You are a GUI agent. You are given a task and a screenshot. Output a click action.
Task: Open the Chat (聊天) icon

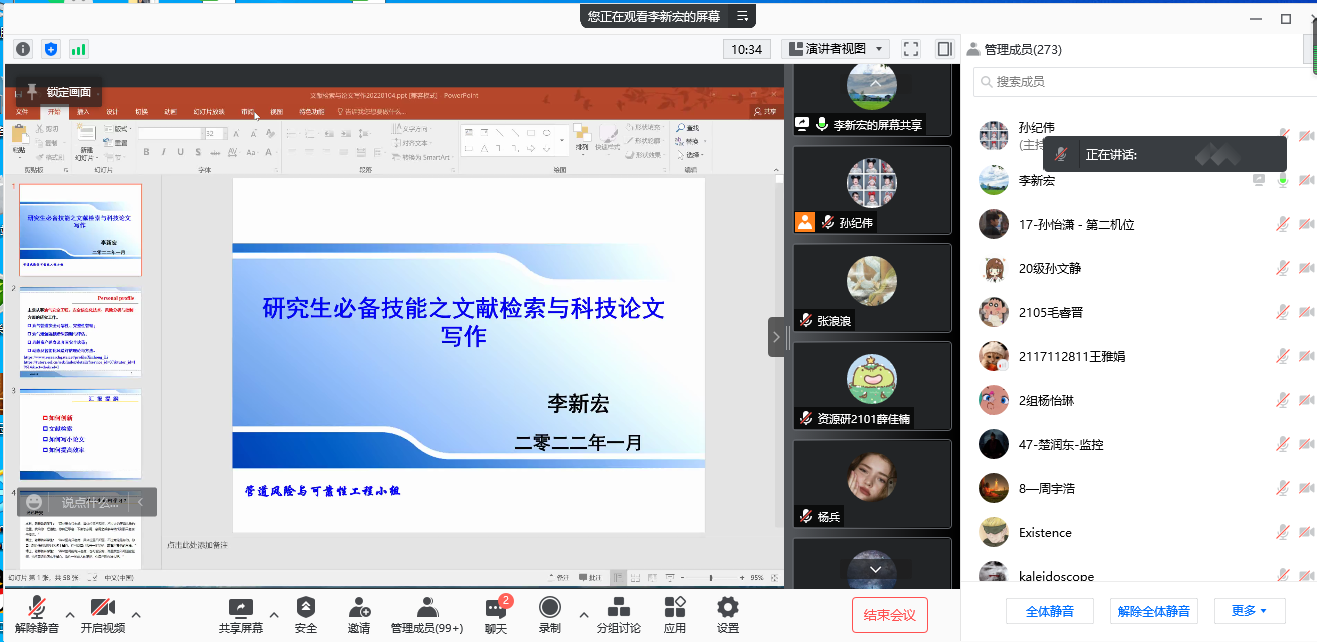(x=496, y=615)
